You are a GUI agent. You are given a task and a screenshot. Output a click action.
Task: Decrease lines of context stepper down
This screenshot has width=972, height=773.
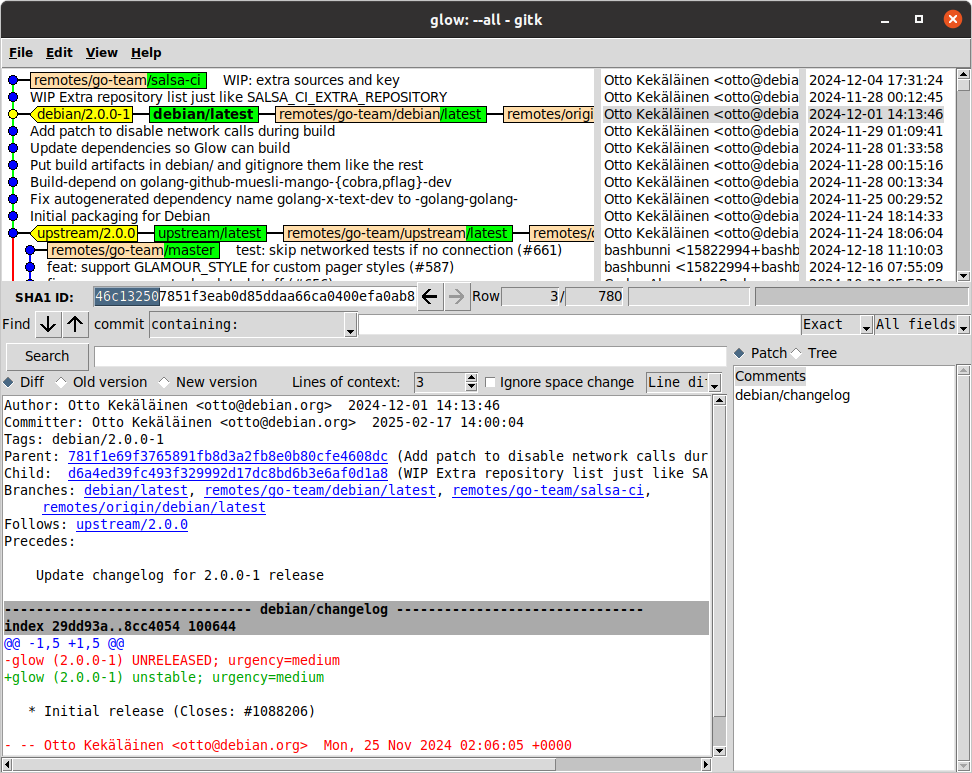471,387
